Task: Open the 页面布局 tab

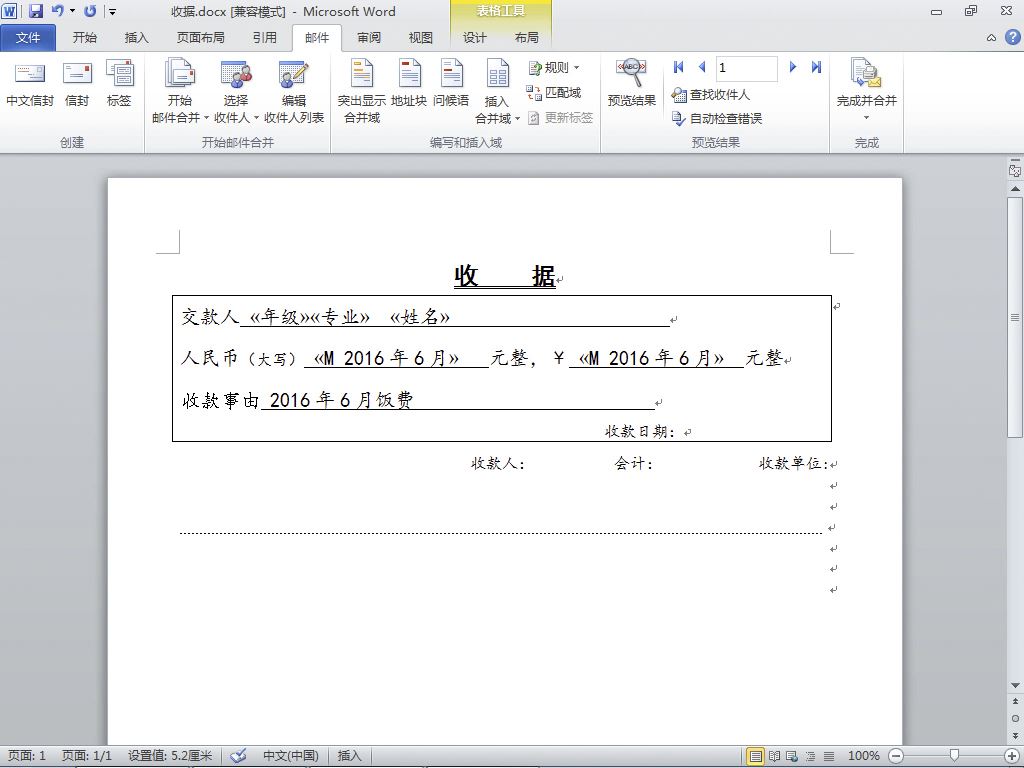Action: 200,38
